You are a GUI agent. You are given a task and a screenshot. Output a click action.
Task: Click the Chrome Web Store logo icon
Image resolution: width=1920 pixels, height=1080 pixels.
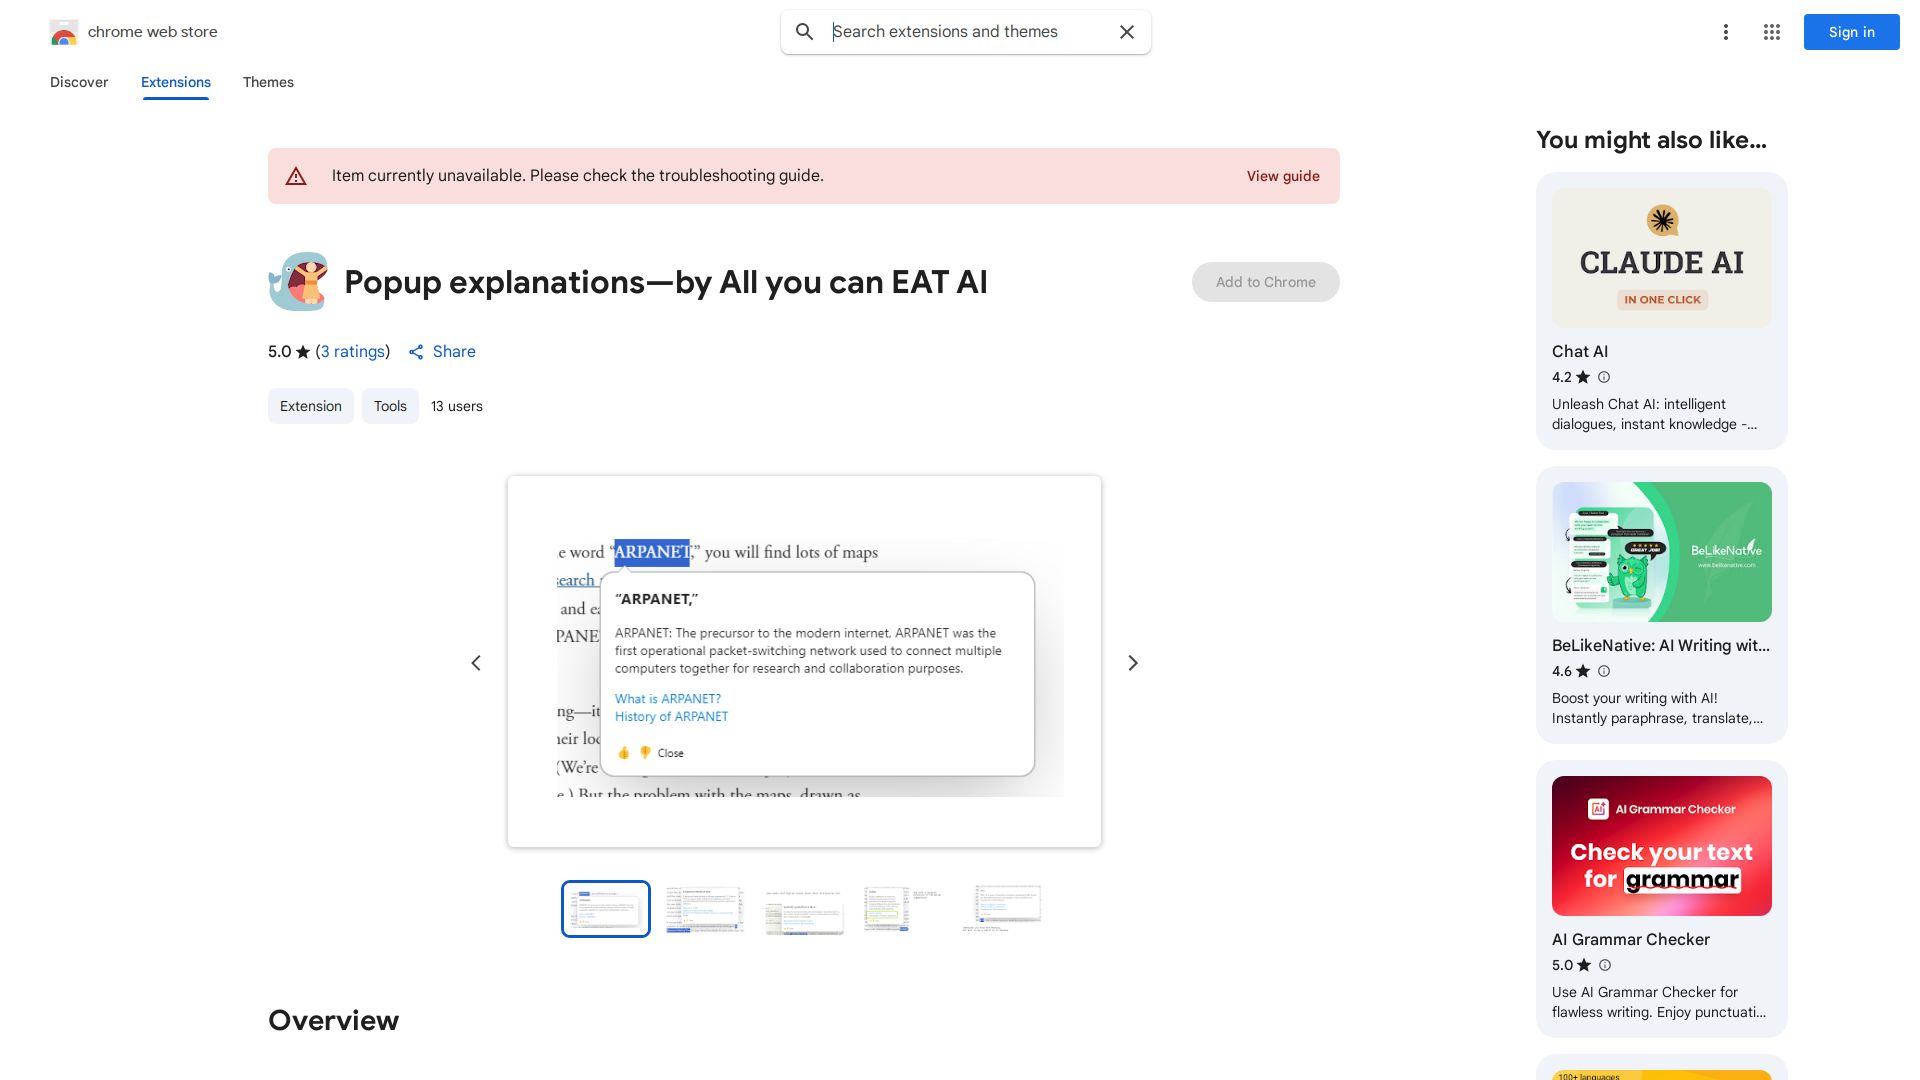63,32
